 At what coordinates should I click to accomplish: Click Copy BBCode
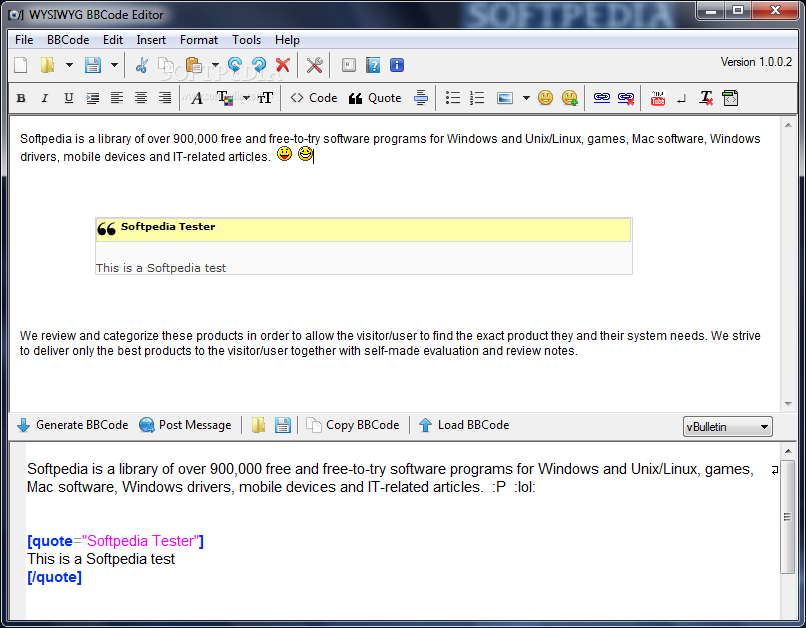click(x=353, y=425)
